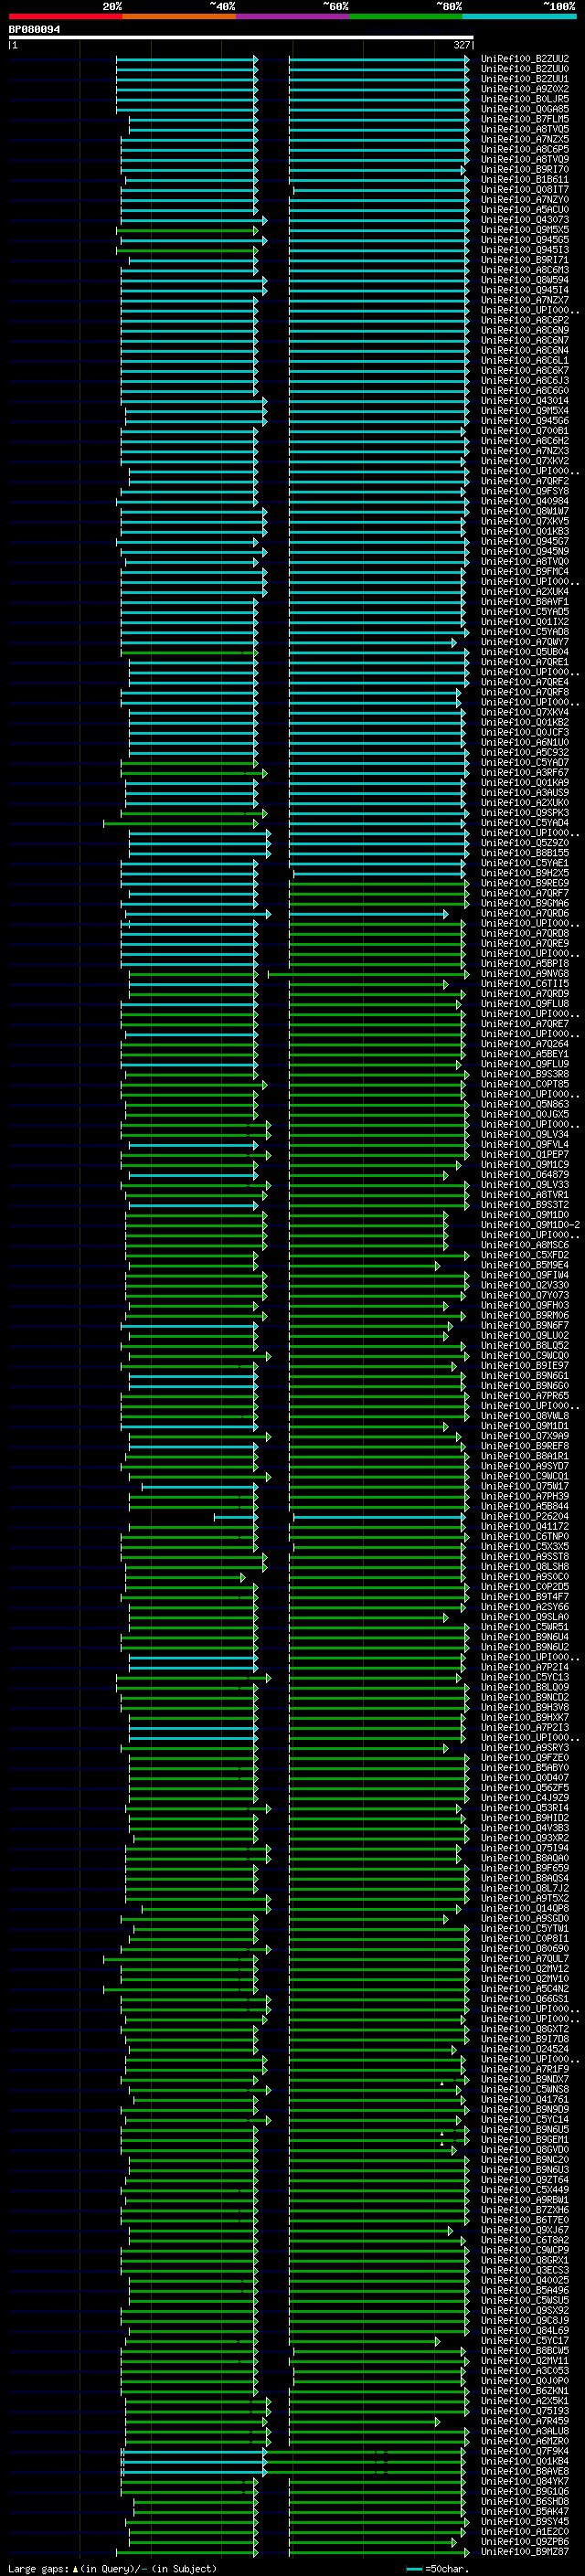Select label UniRef100_Q8W594
This screenshot has width=585, height=2576.
(x=525, y=280)
